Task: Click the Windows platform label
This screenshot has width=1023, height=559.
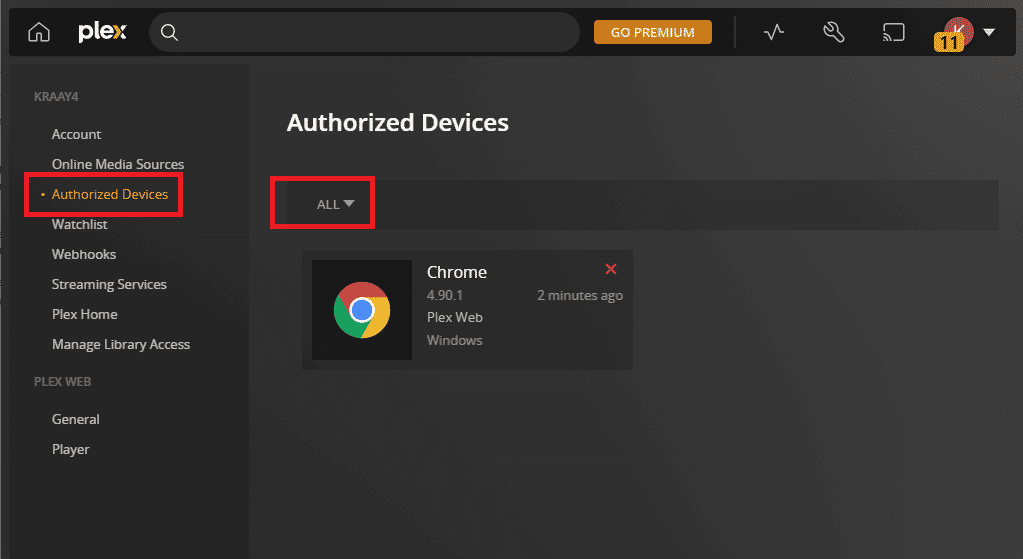Action: (x=455, y=340)
